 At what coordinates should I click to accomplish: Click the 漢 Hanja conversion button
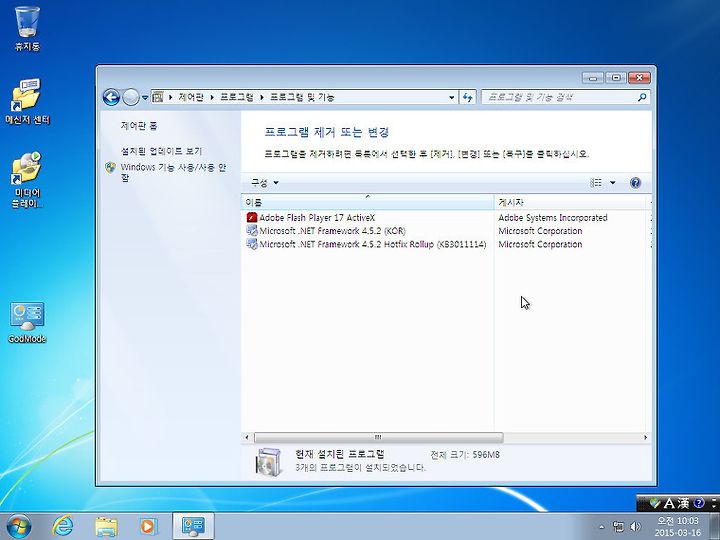click(683, 504)
